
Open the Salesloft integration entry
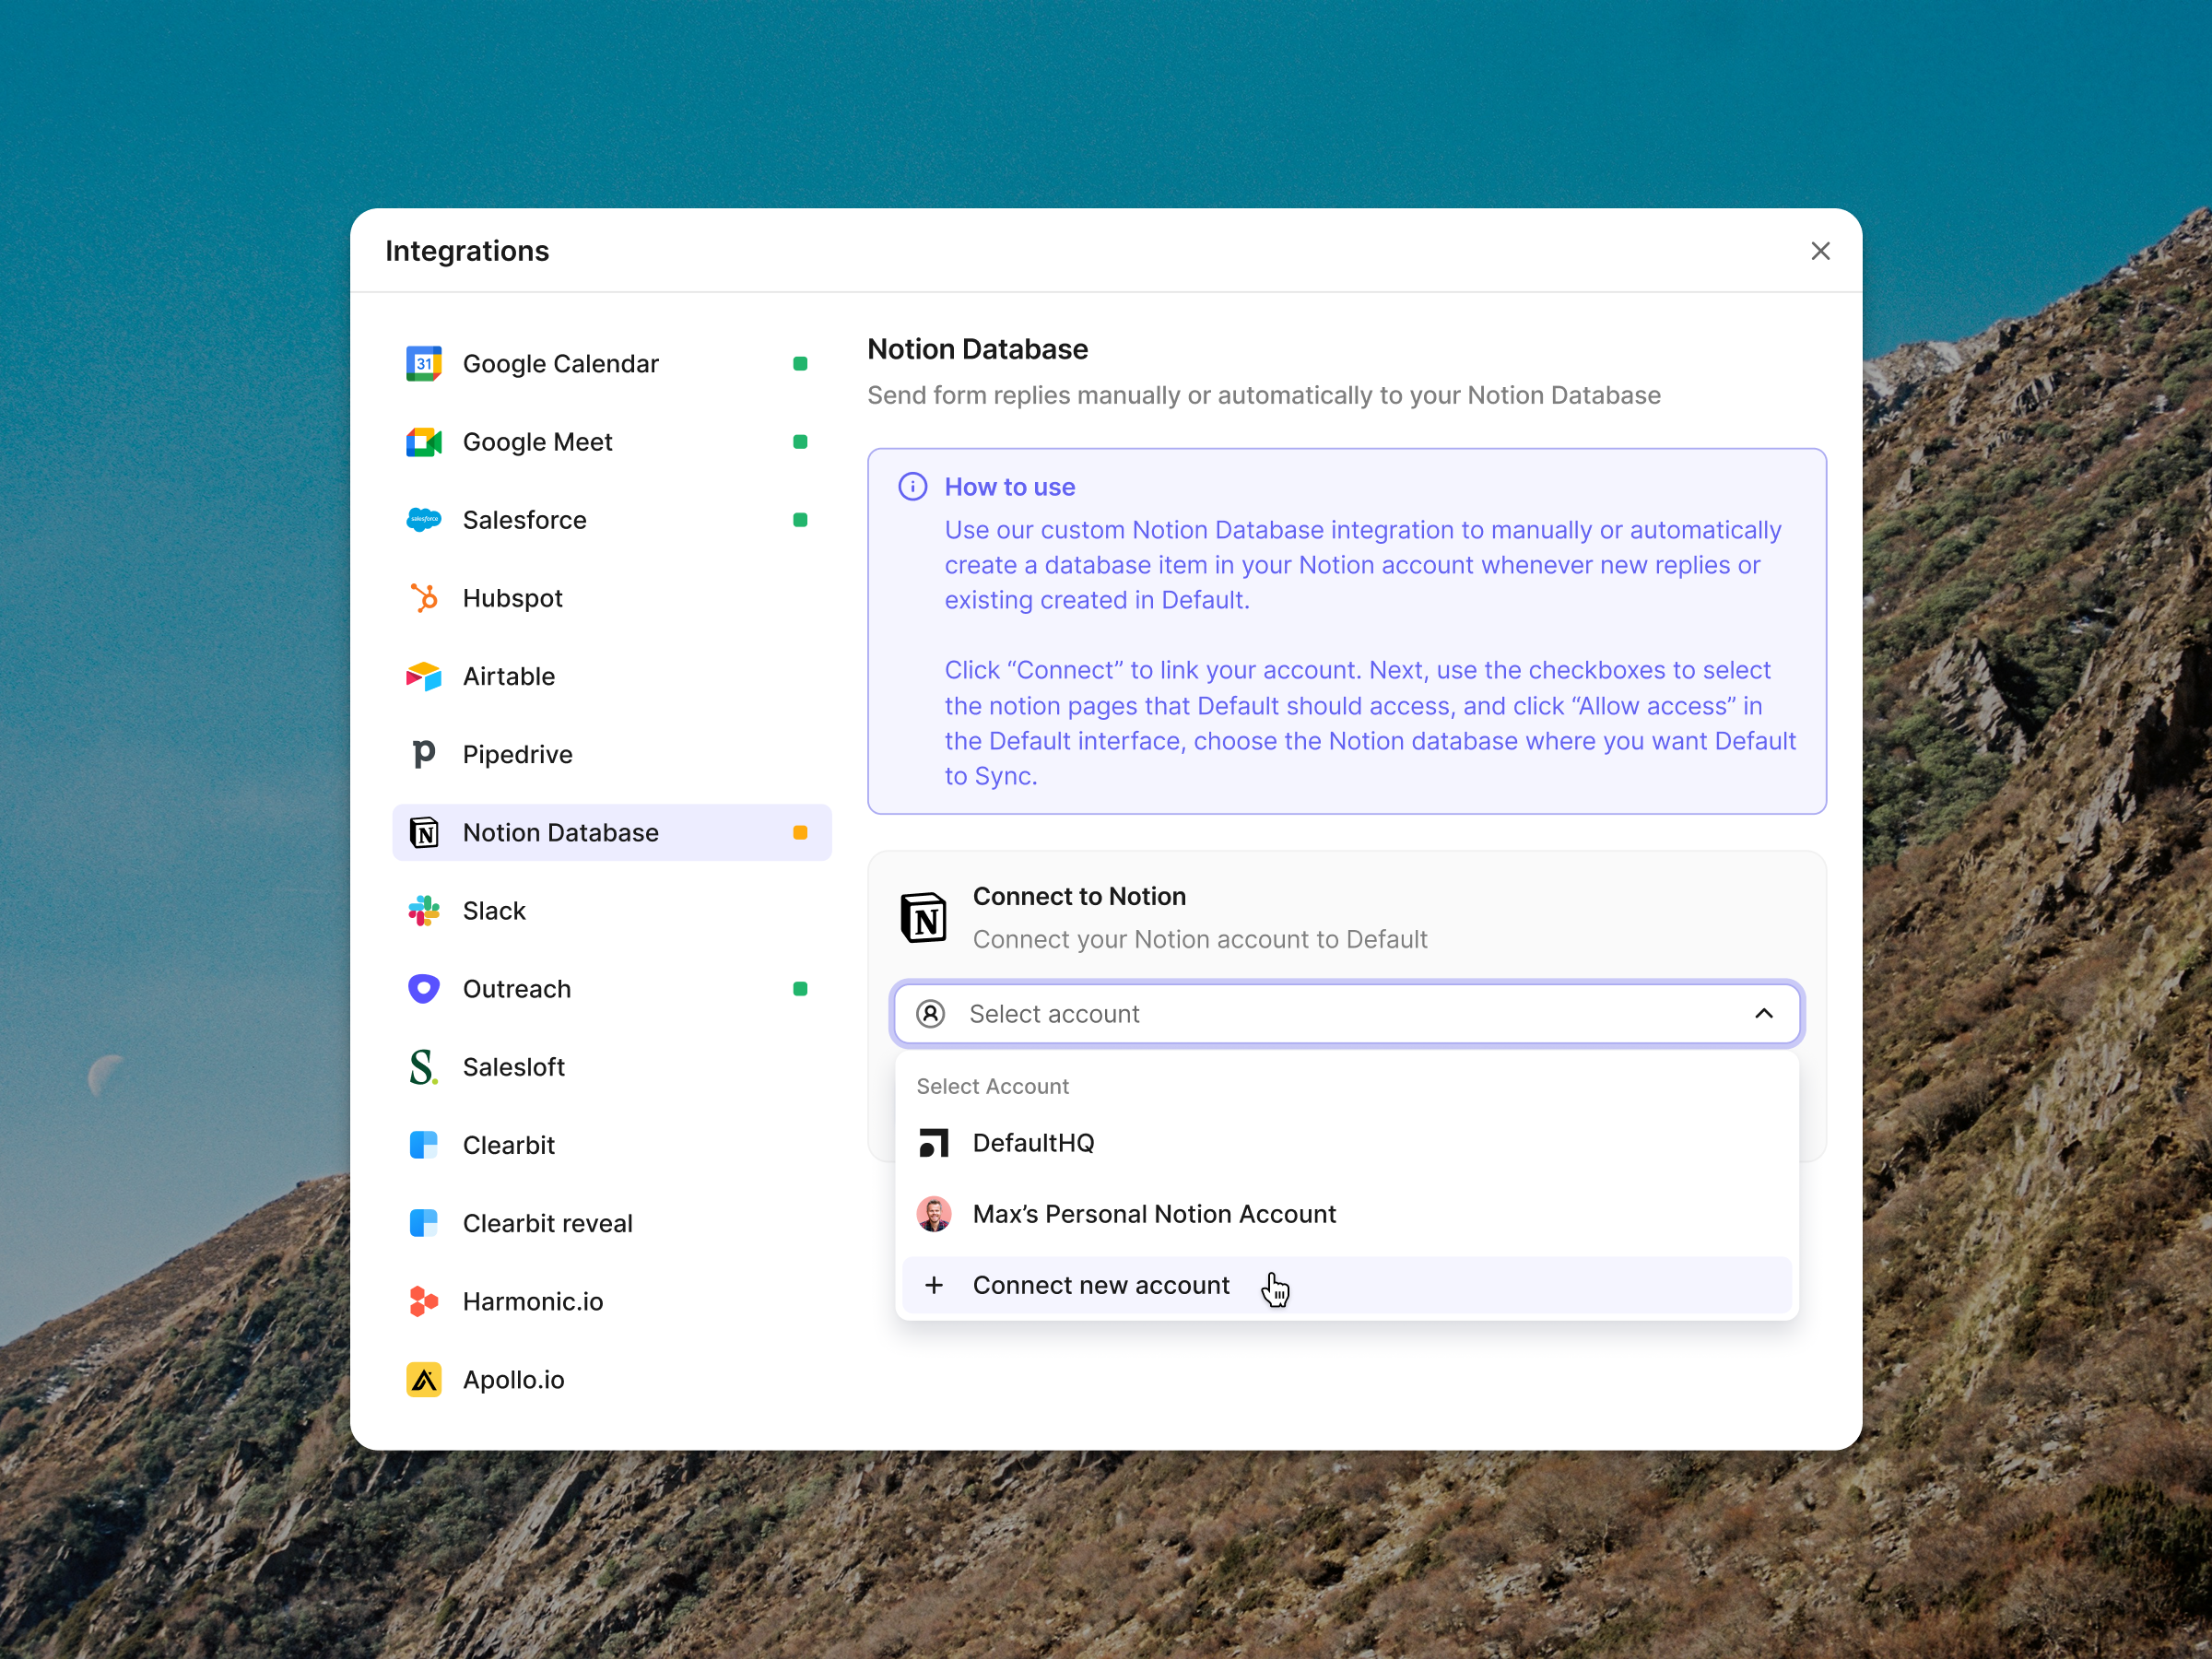(x=513, y=1067)
